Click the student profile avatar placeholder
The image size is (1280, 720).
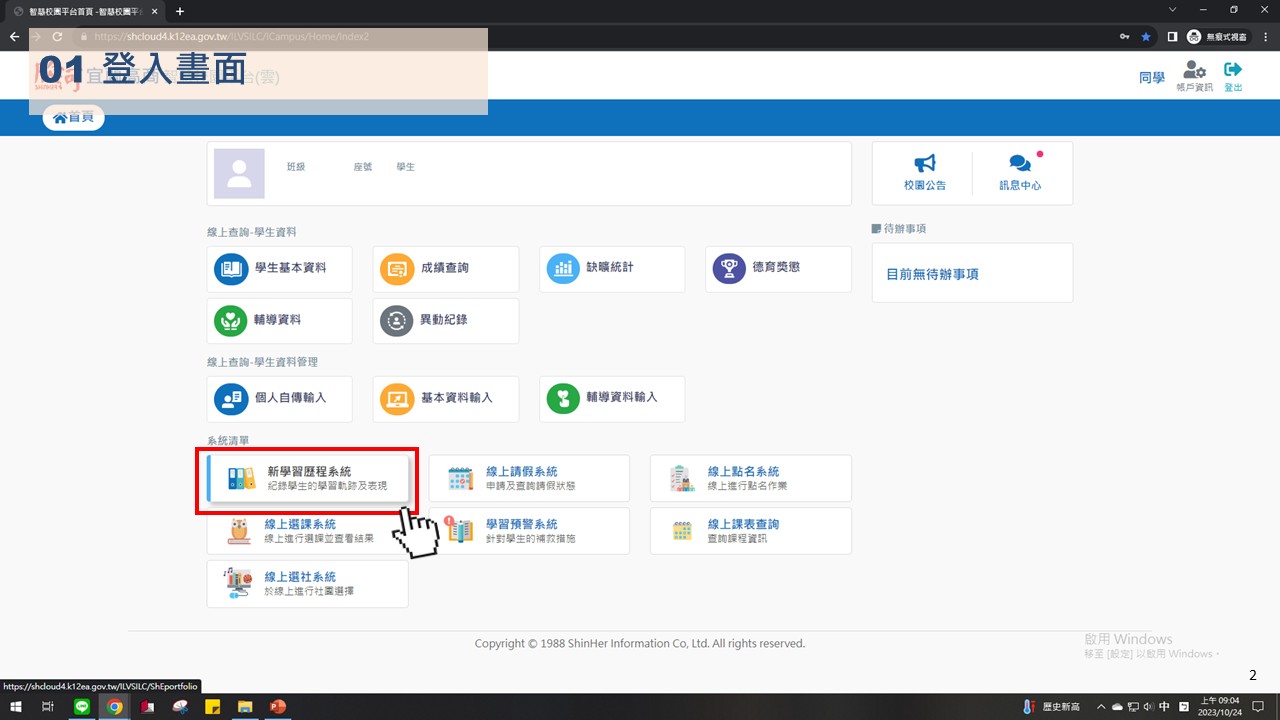[239, 174]
